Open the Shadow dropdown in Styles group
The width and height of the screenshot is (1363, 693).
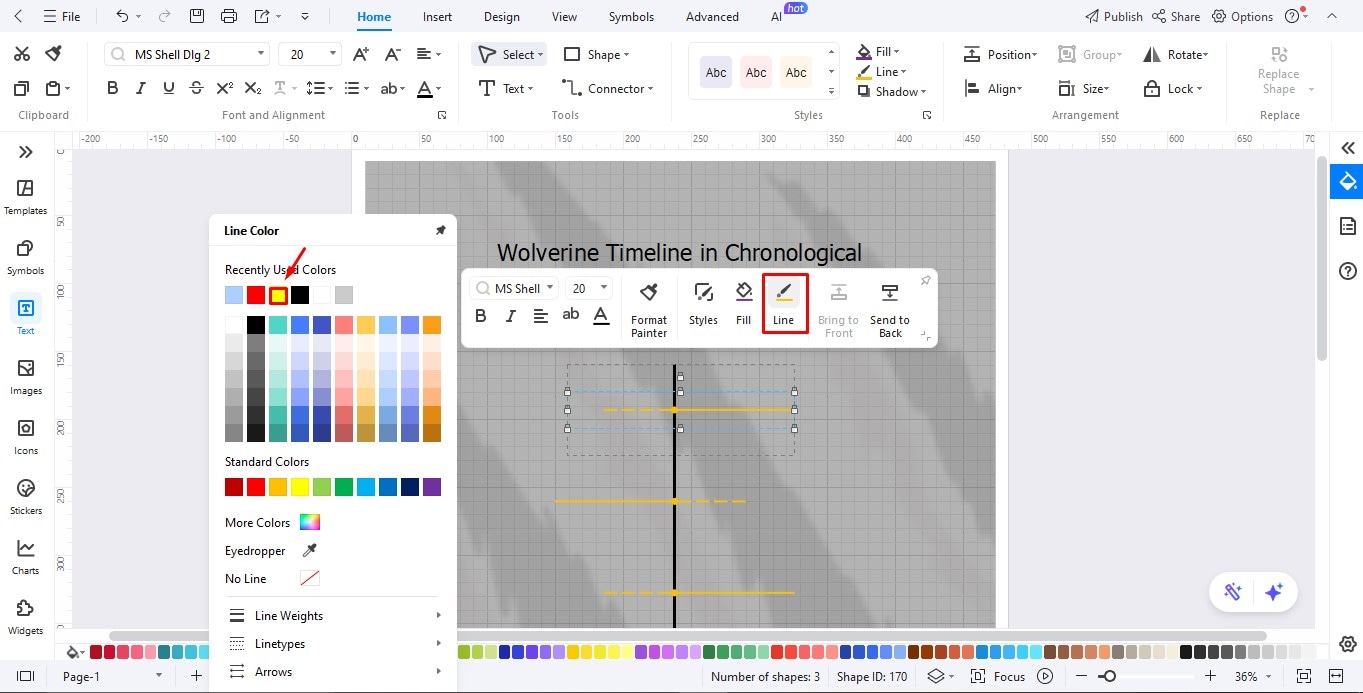coord(893,91)
